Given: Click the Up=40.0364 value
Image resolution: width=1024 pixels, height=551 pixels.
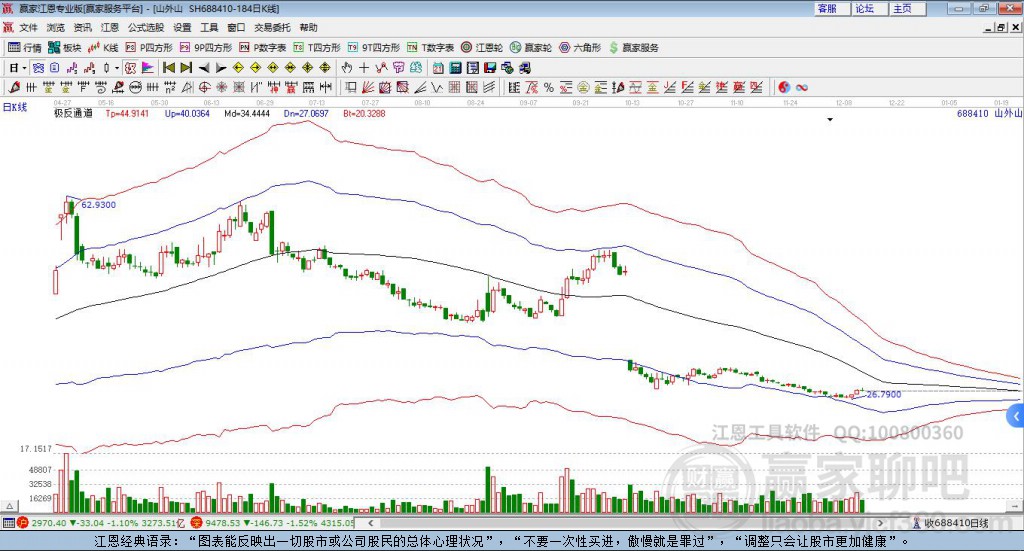Looking at the screenshot, I should pos(187,113).
